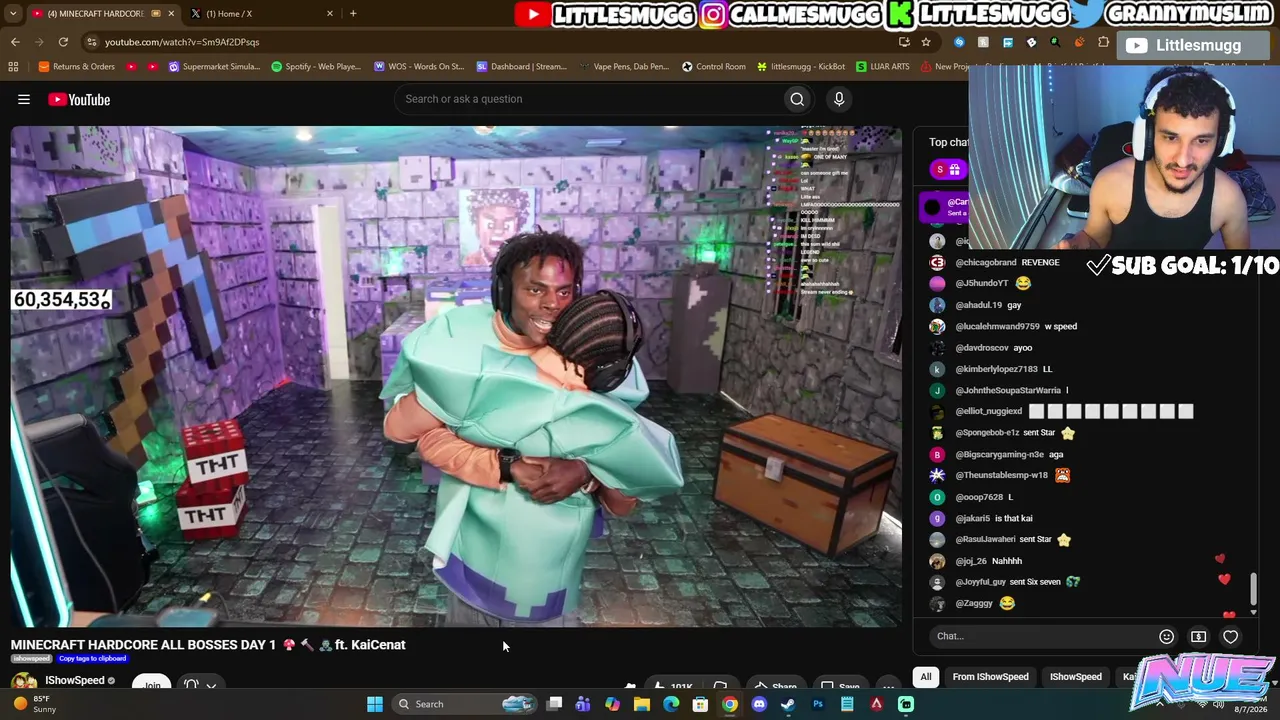Open the Spotify Web Player bookmark
The height and width of the screenshot is (720, 1280).
tap(316, 67)
